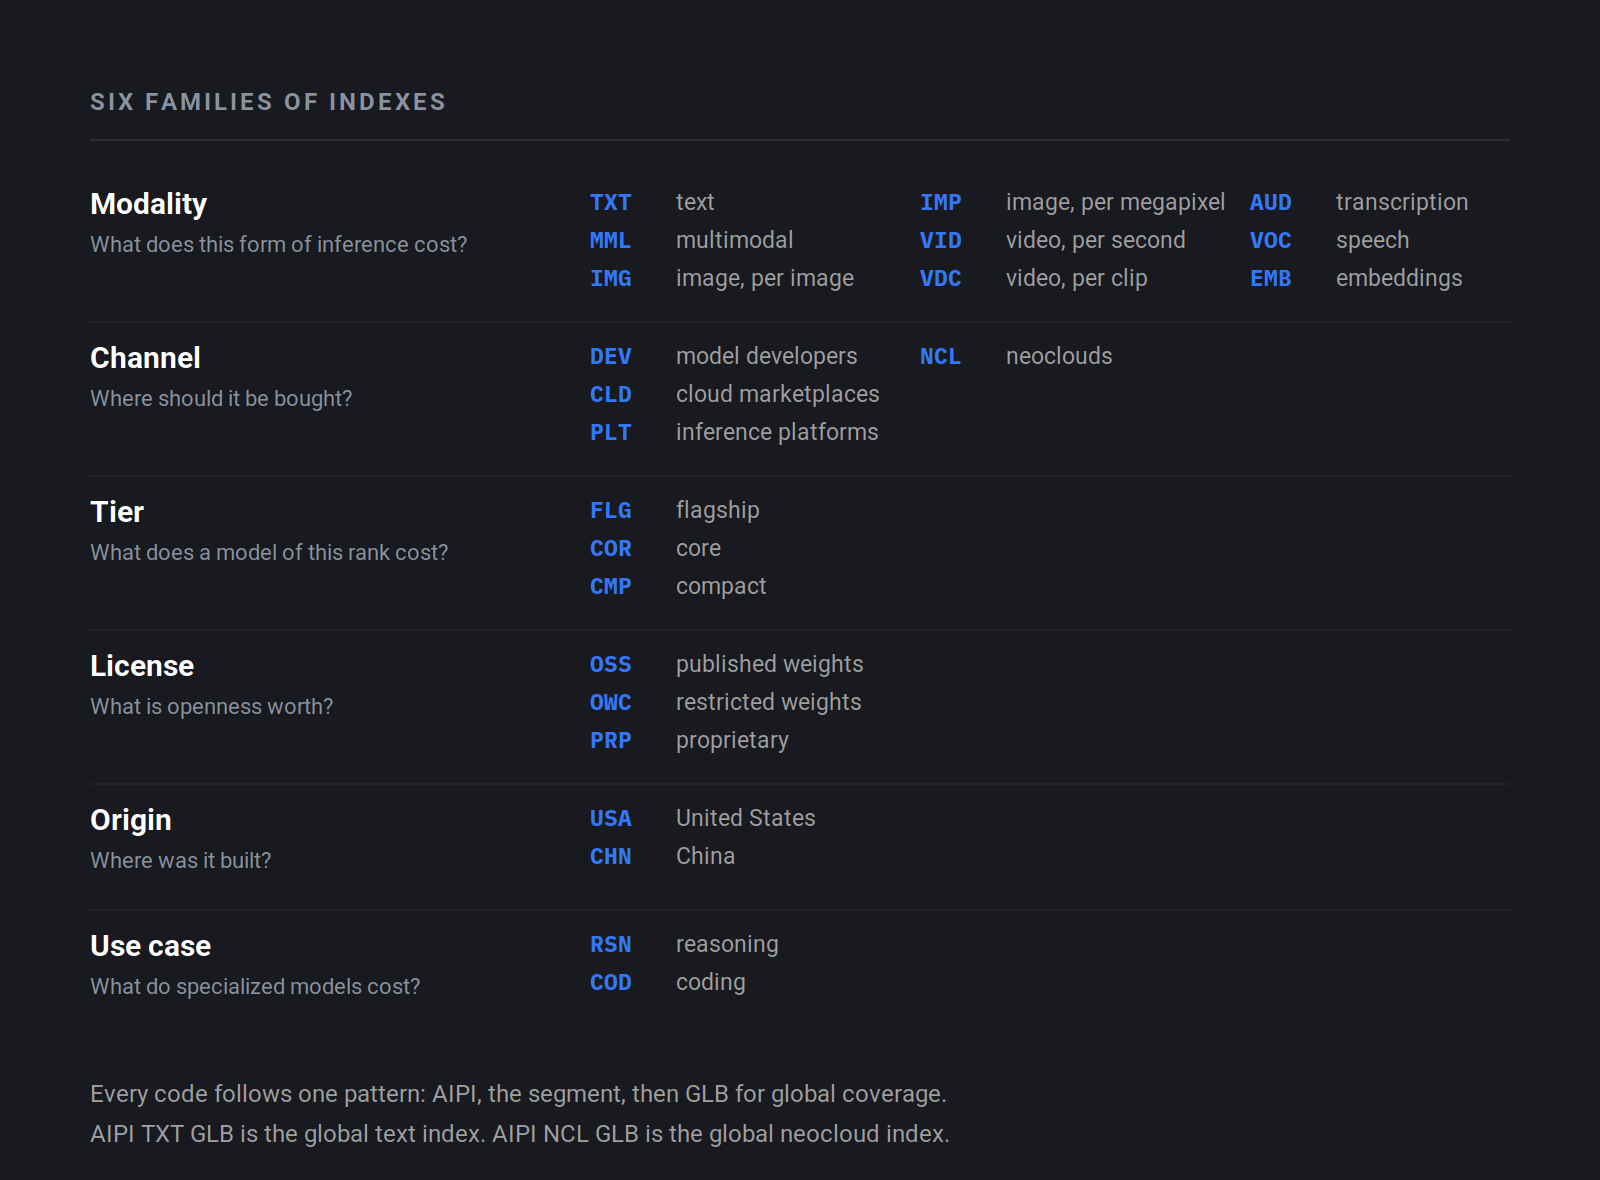1600x1180 pixels.
Task: Click the OSS published weights code
Action: point(610,664)
